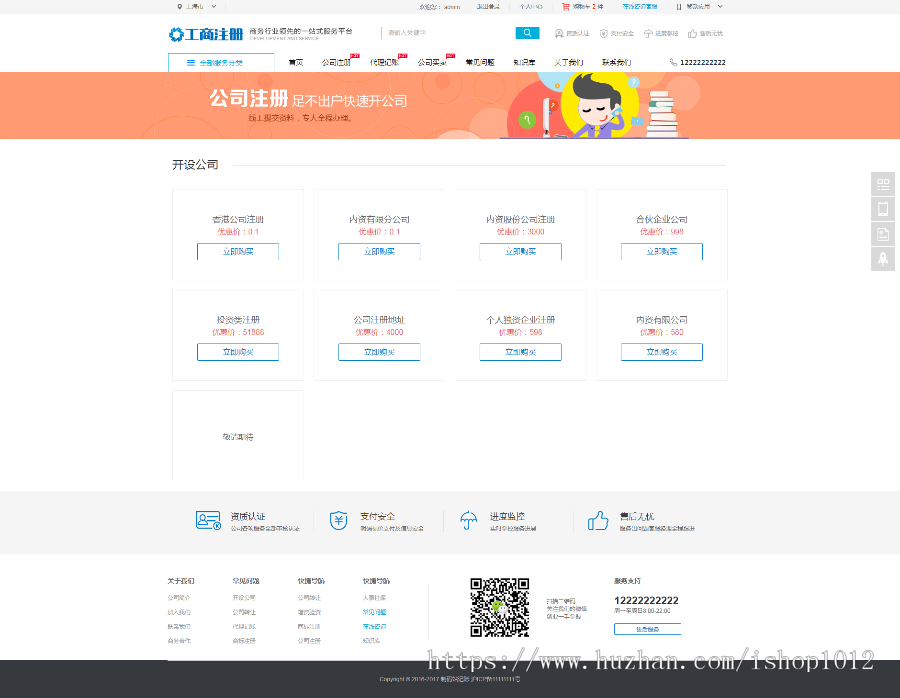Click 立即购买 under 合伙企业公司
The image size is (900, 698).
[662, 251]
